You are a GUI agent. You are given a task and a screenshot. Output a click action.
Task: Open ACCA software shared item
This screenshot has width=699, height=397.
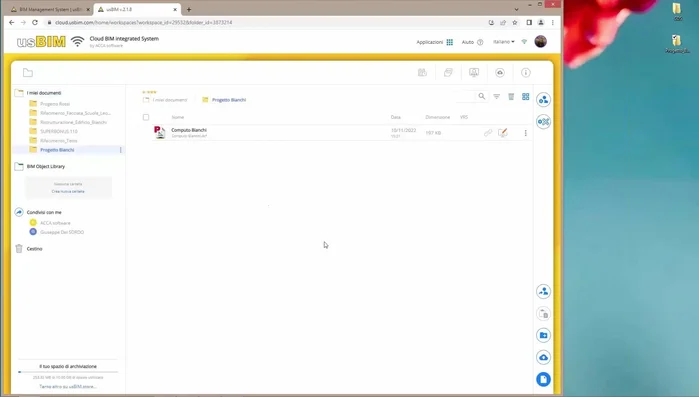tap(55, 223)
